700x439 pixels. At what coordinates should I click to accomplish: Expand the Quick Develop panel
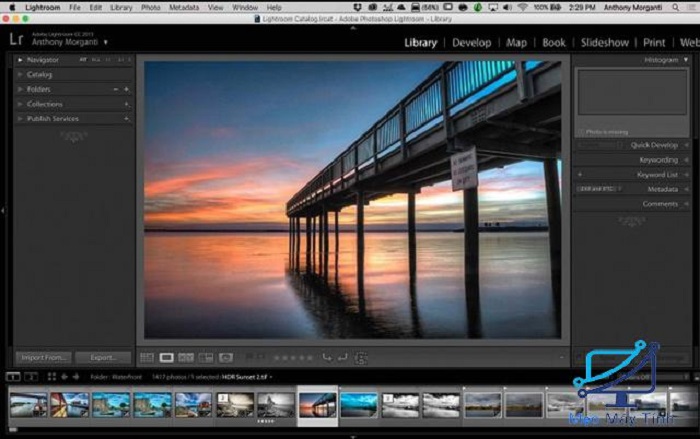pos(686,145)
